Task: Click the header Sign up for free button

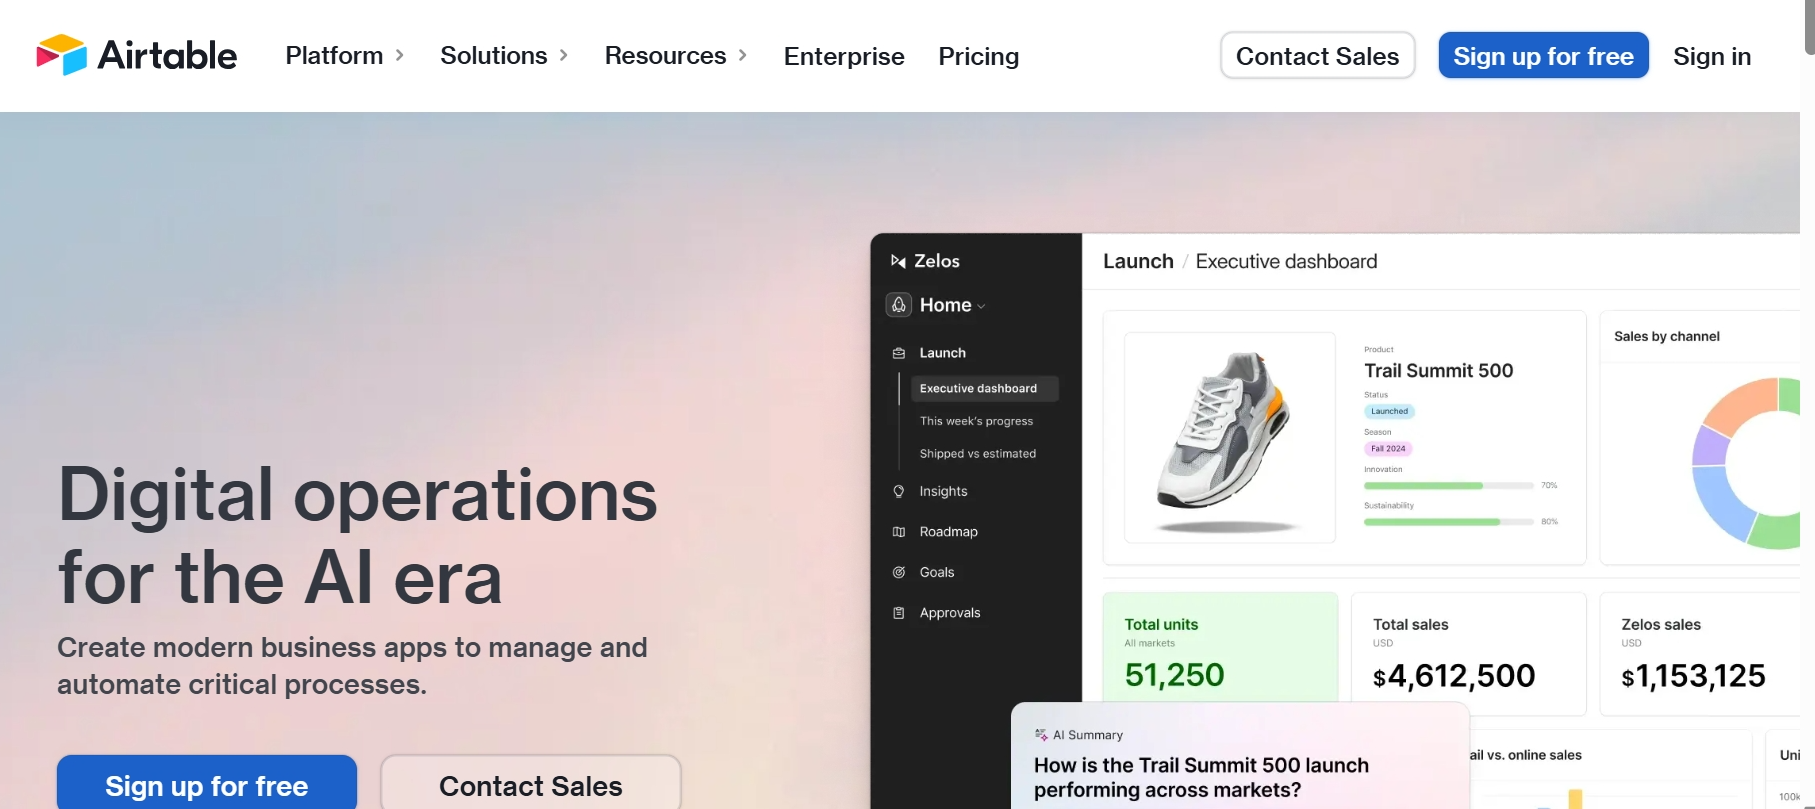Action: click(x=1543, y=56)
